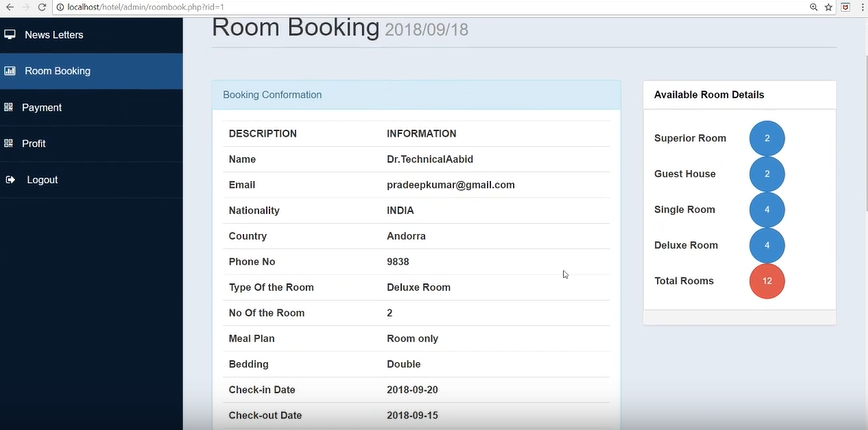Click the Nationality row label
This screenshot has height=430, width=868.
click(254, 210)
